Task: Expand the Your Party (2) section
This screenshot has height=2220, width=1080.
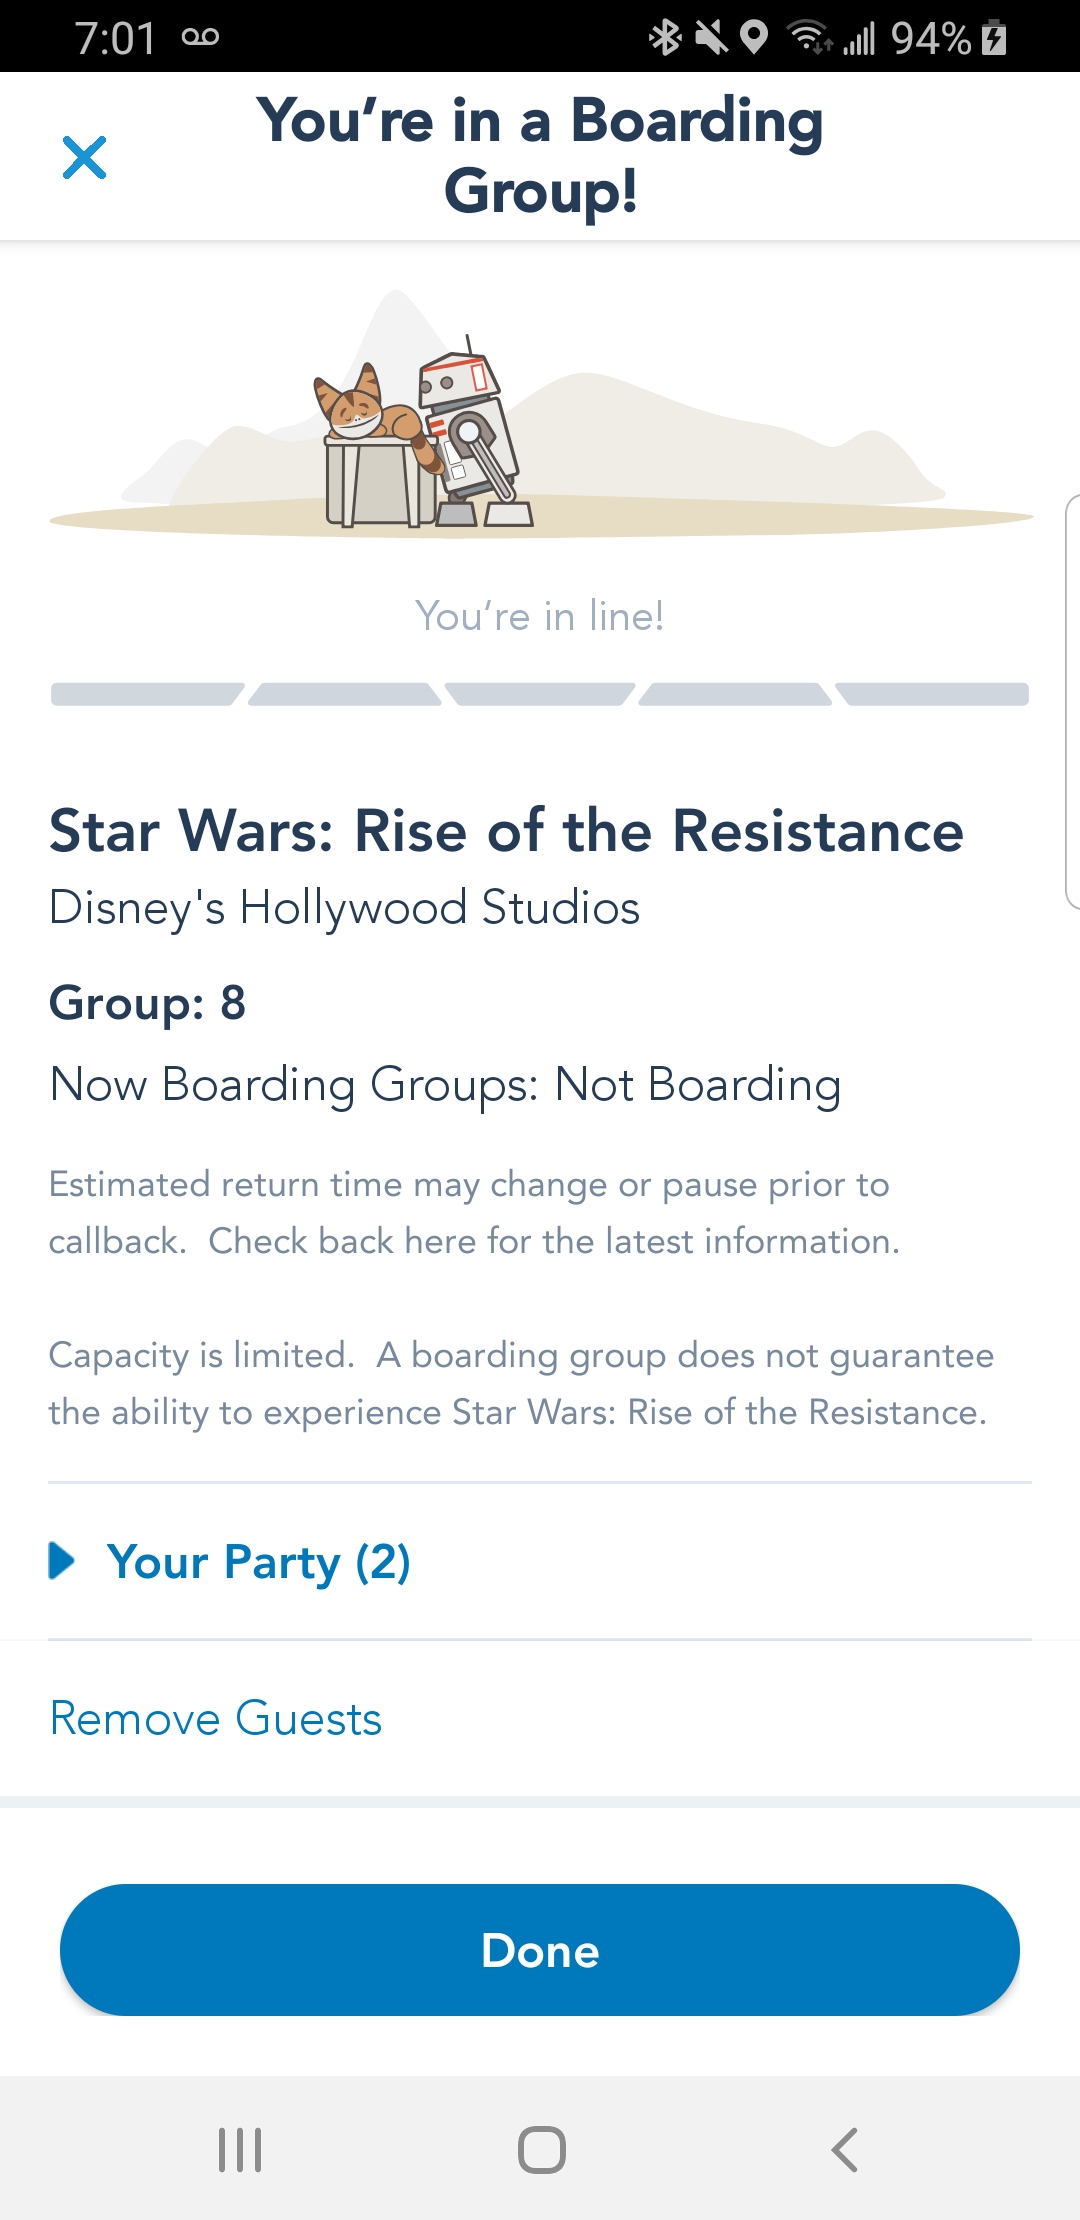Action: pyautogui.click(x=258, y=1562)
